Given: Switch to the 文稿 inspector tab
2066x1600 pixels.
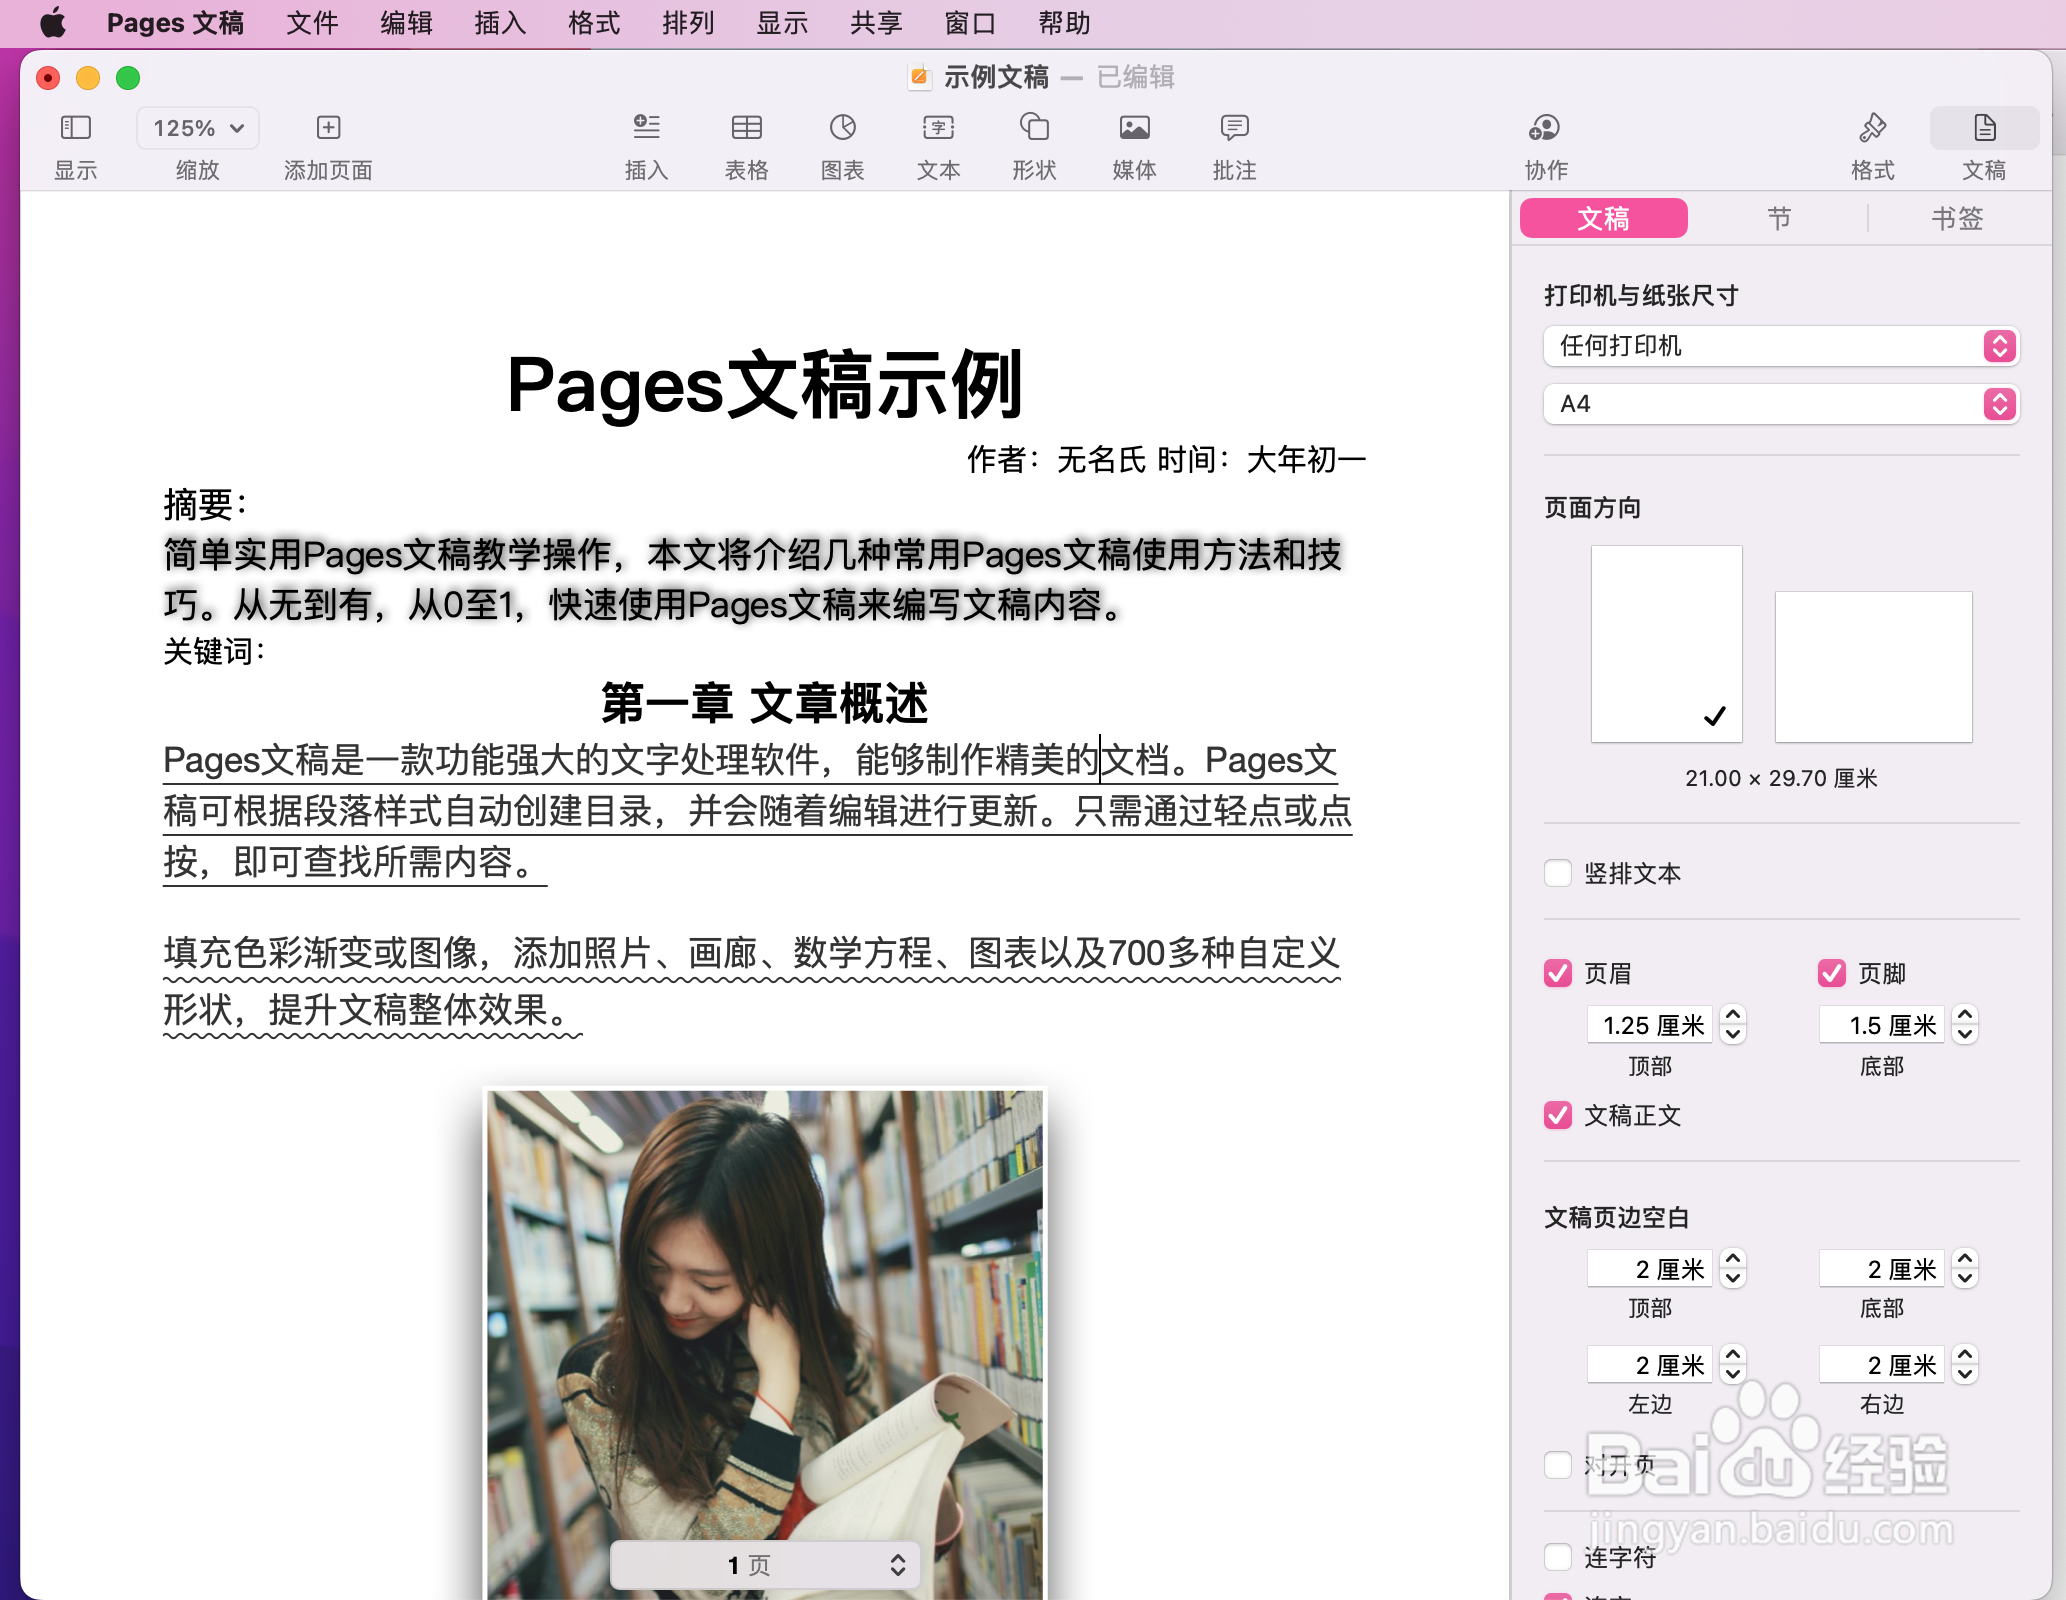Looking at the screenshot, I should [1604, 218].
